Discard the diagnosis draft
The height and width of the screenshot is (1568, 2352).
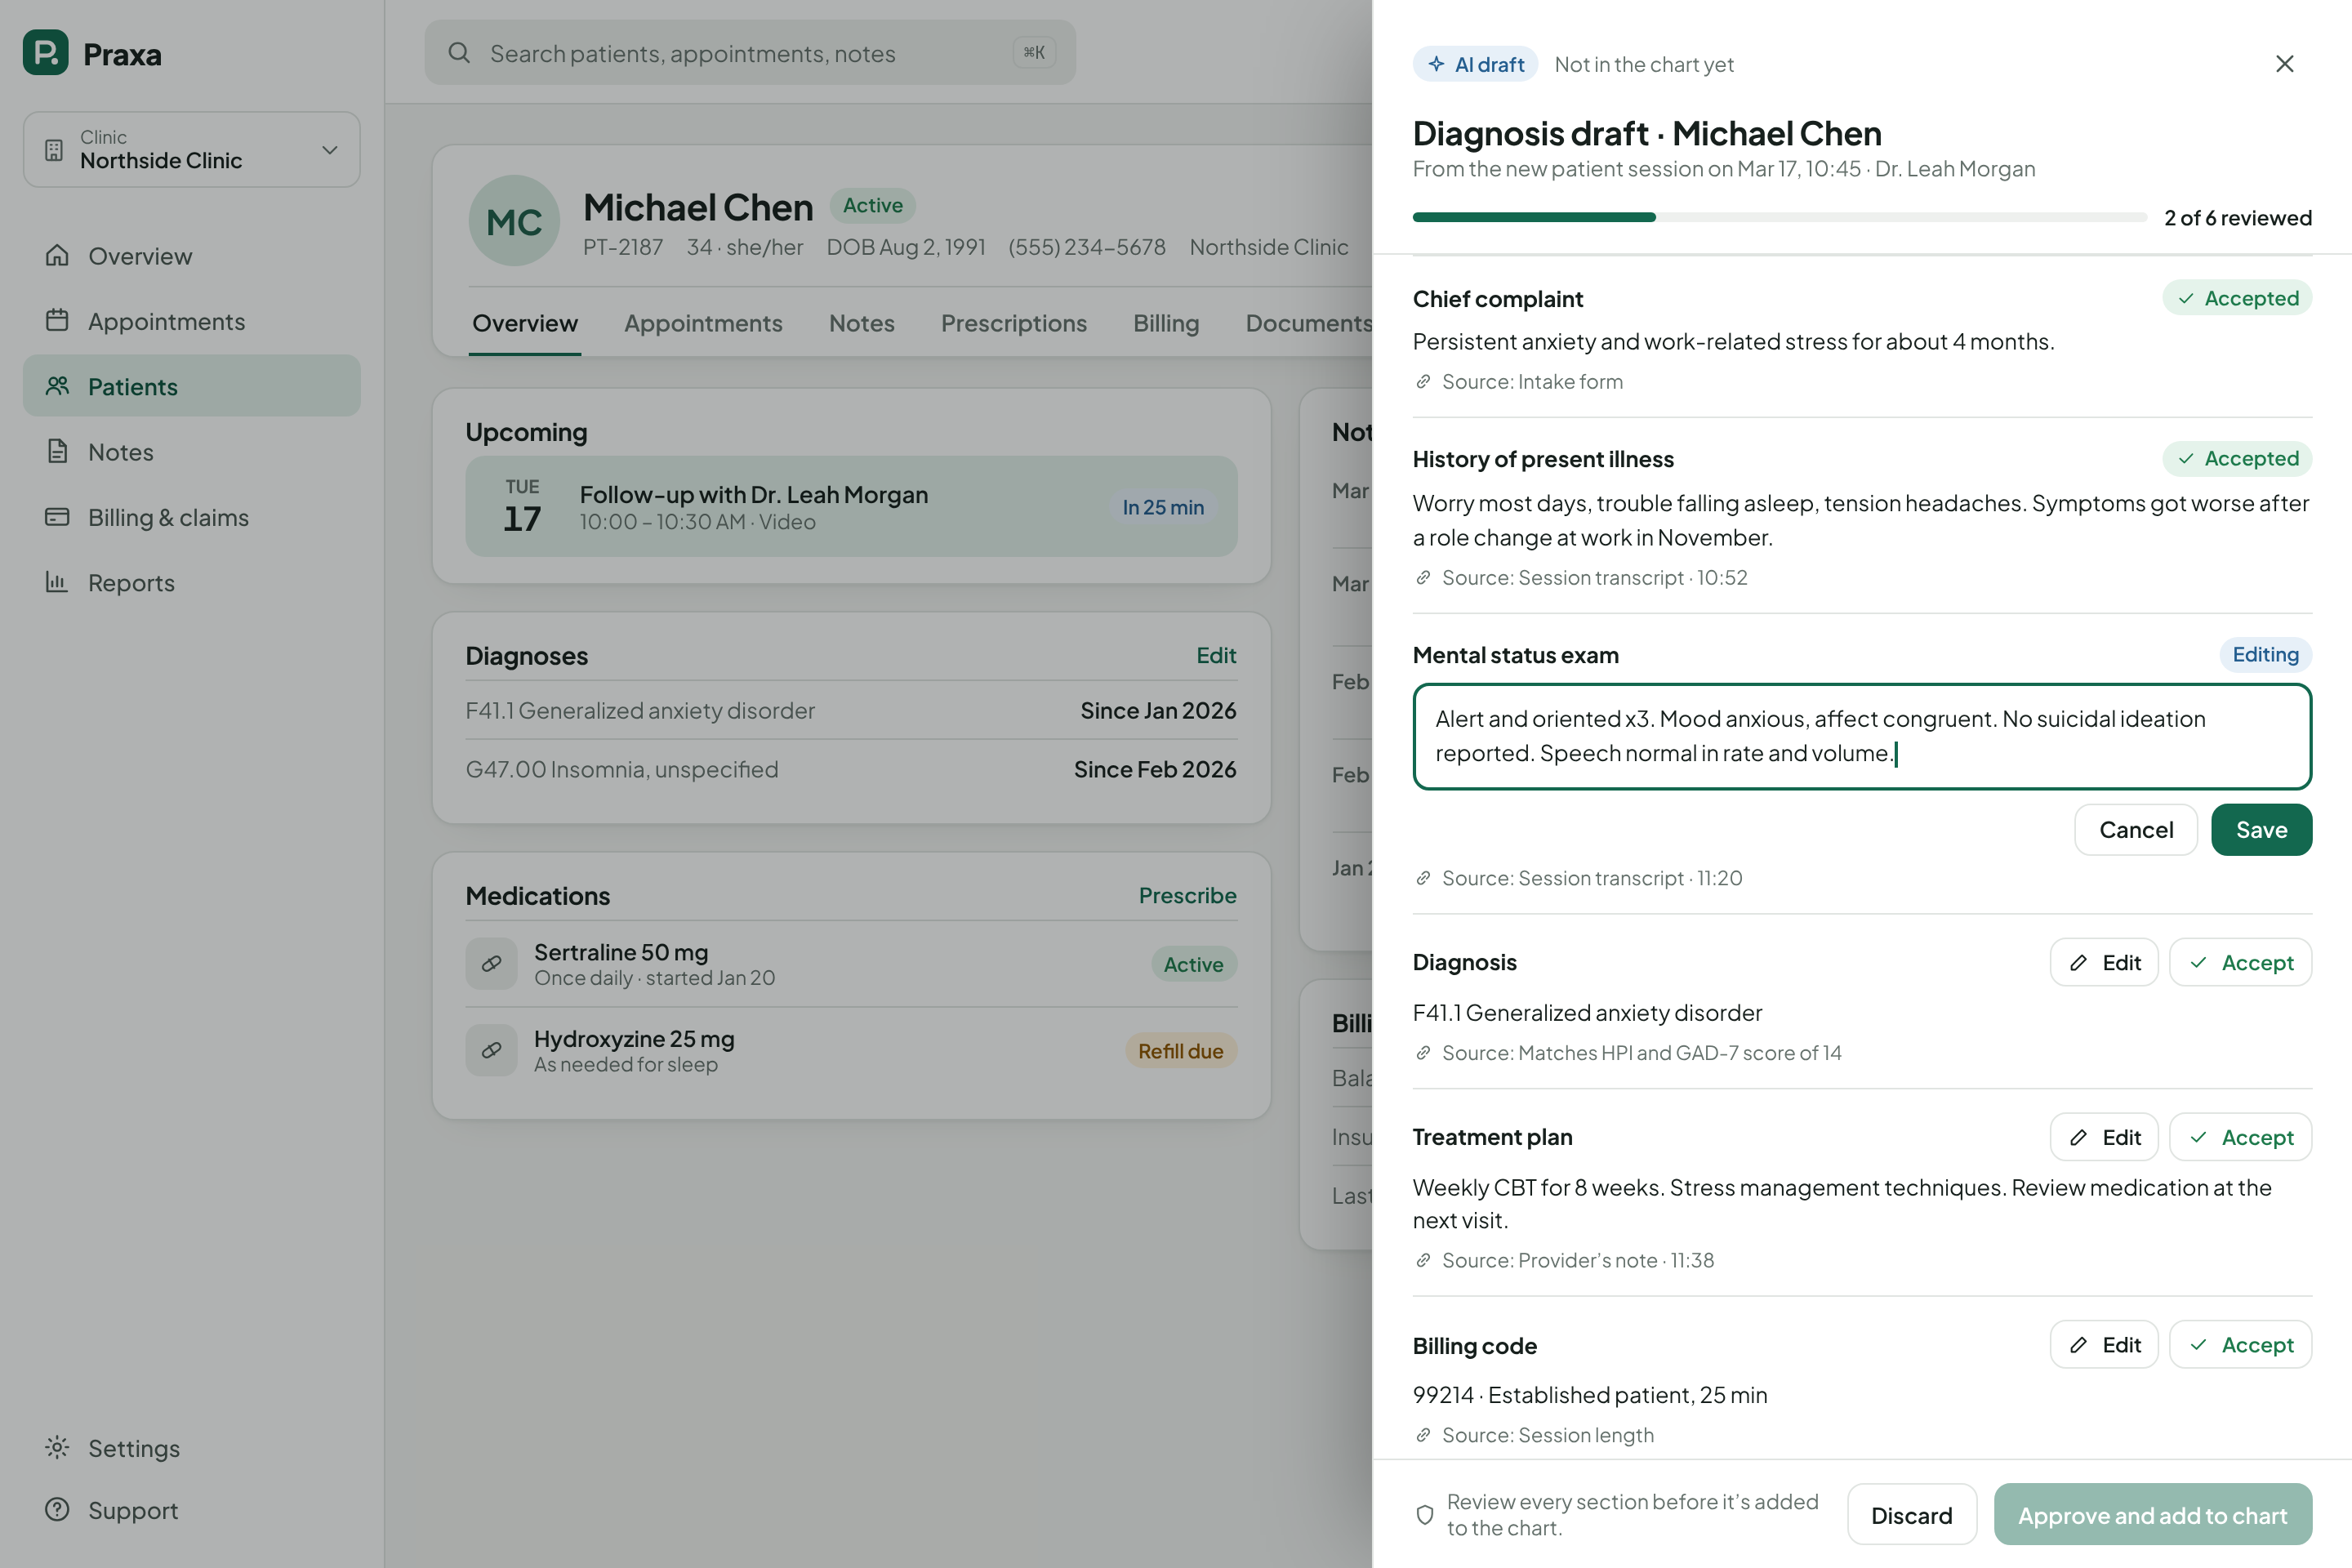[x=1911, y=1515]
